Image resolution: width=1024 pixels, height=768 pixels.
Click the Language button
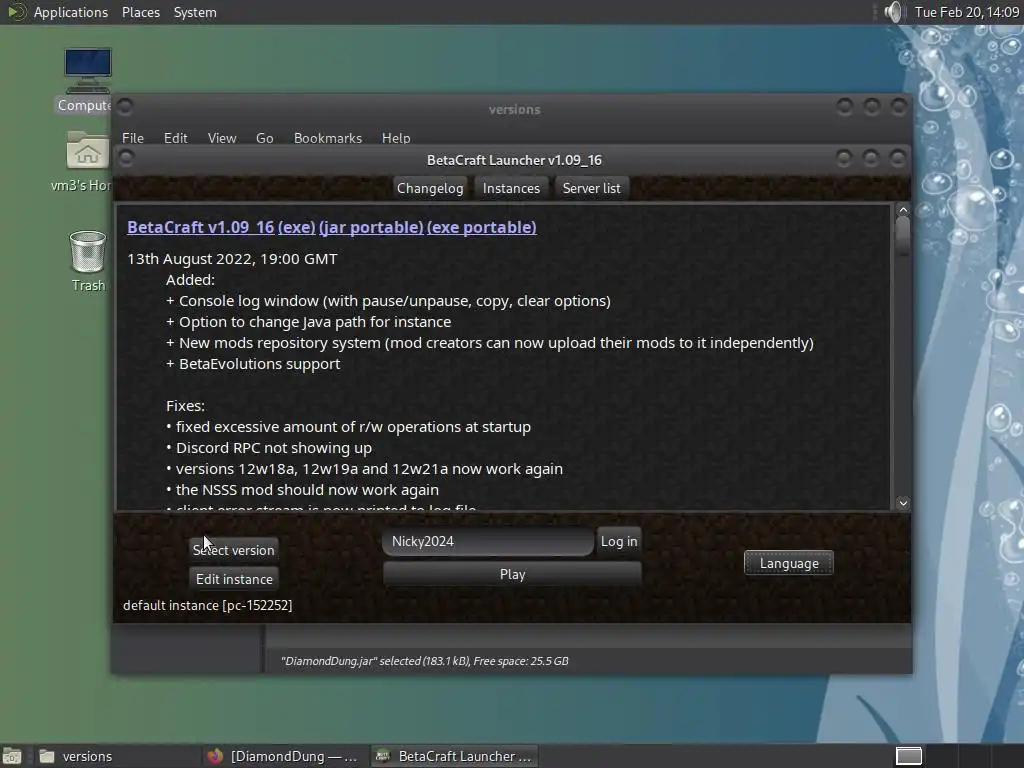789,563
